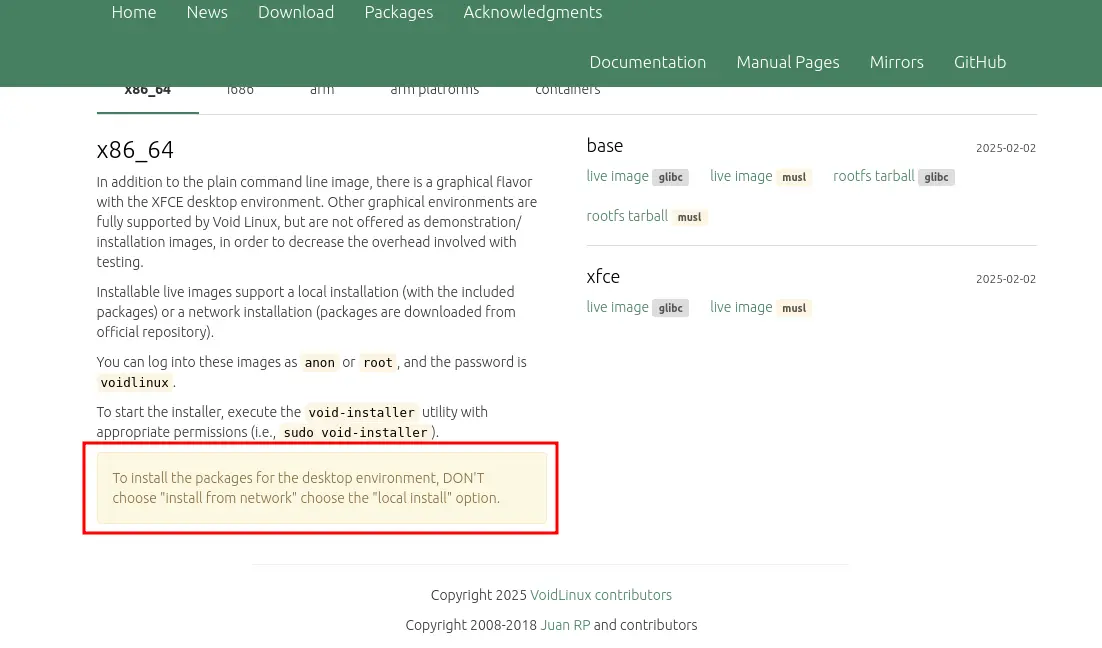Open Manual Pages in the navbar
The height and width of the screenshot is (648, 1102).
click(x=788, y=62)
